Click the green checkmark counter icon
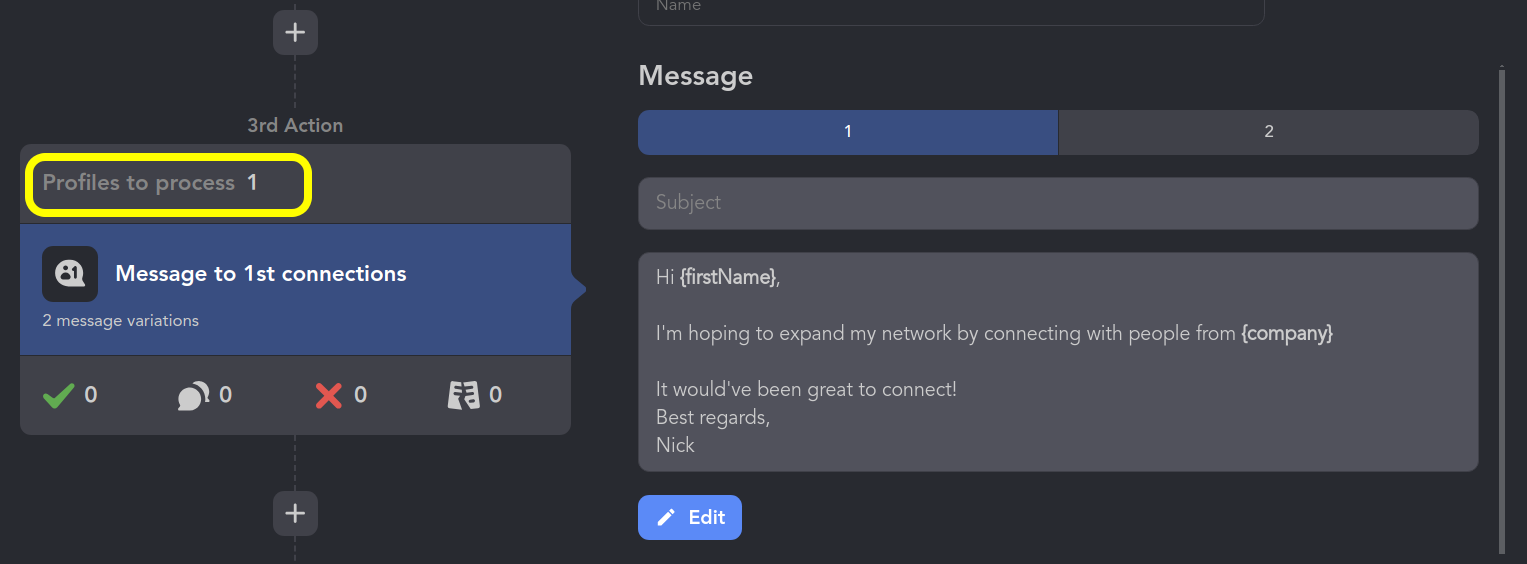Screen dimensions: 1527x564 pos(59,396)
